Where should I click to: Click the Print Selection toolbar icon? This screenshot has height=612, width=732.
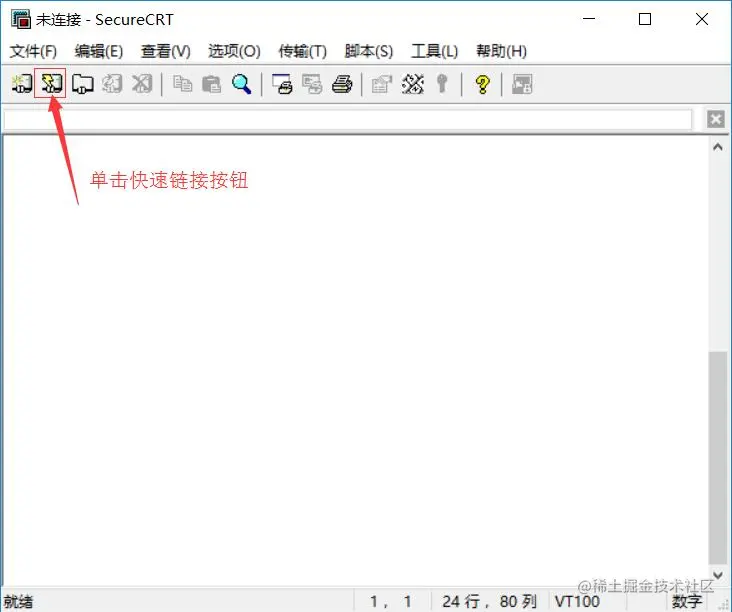[x=312, y=84]
